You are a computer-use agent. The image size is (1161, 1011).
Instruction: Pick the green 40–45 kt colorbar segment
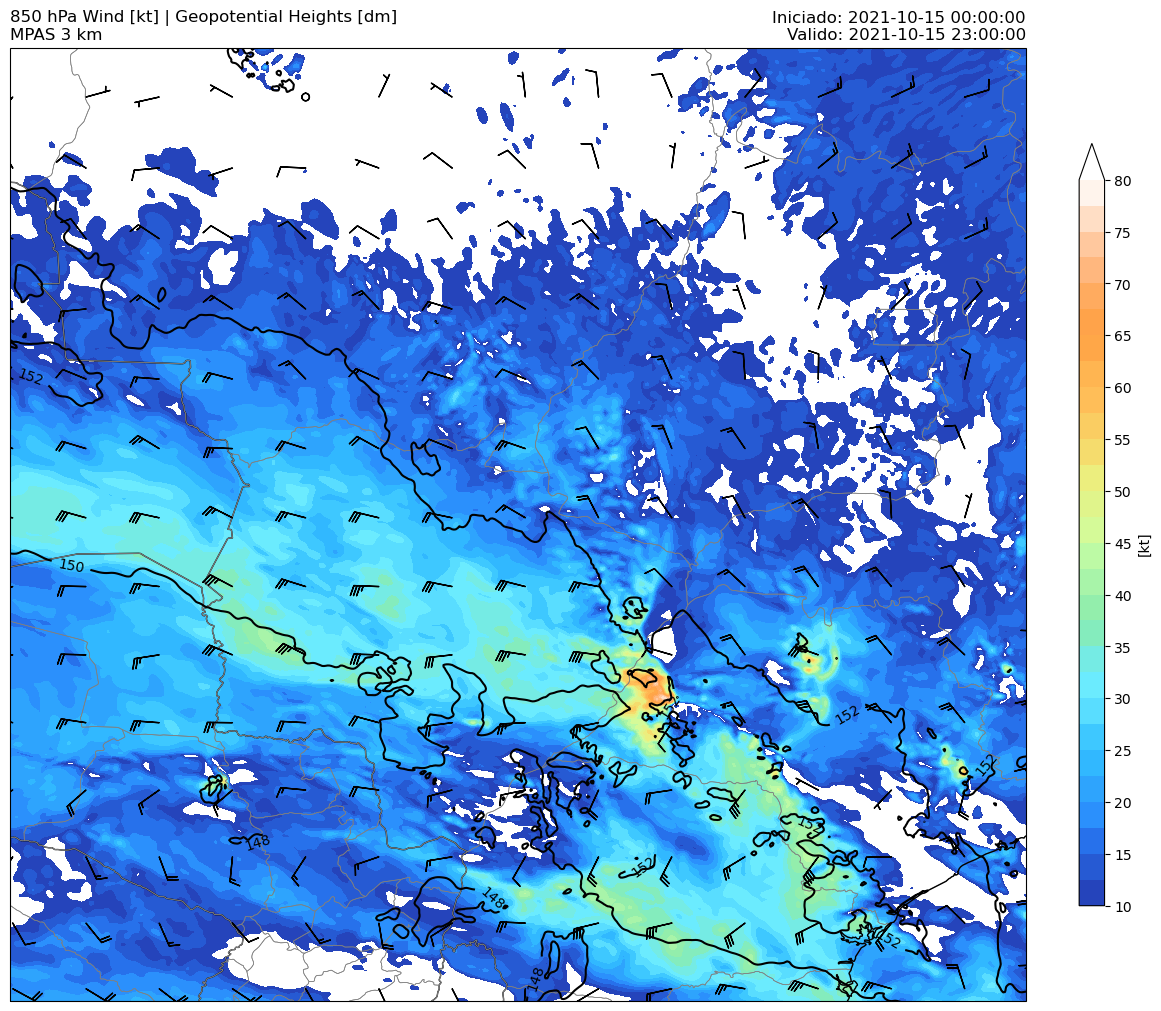[1091, 569]
